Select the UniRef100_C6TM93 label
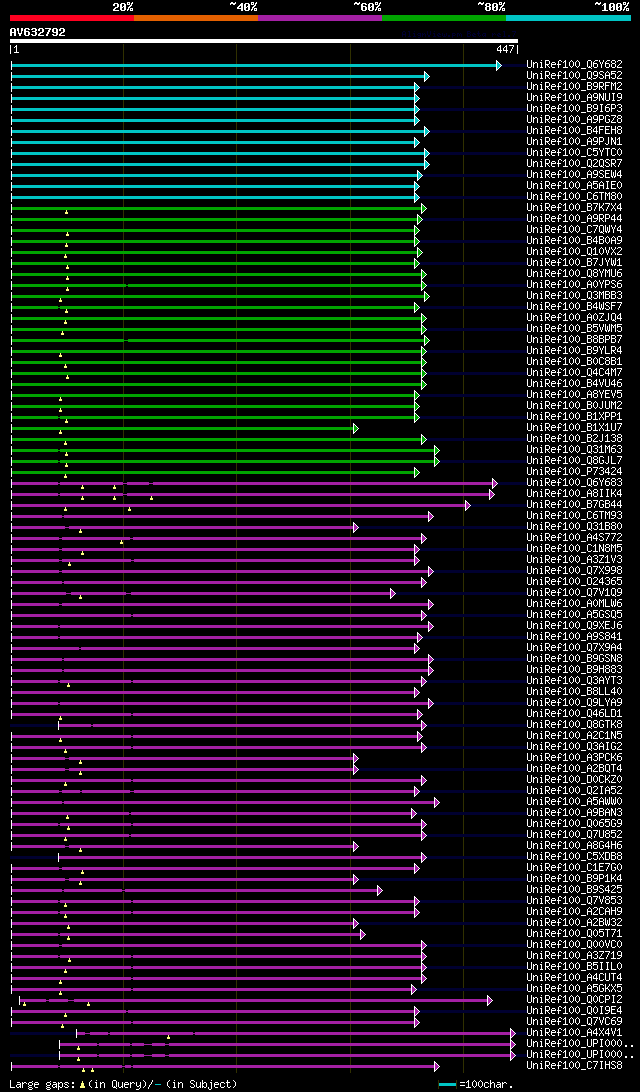Image resolution: width=640 pixels, height=1092 pixels. point(575,516)
